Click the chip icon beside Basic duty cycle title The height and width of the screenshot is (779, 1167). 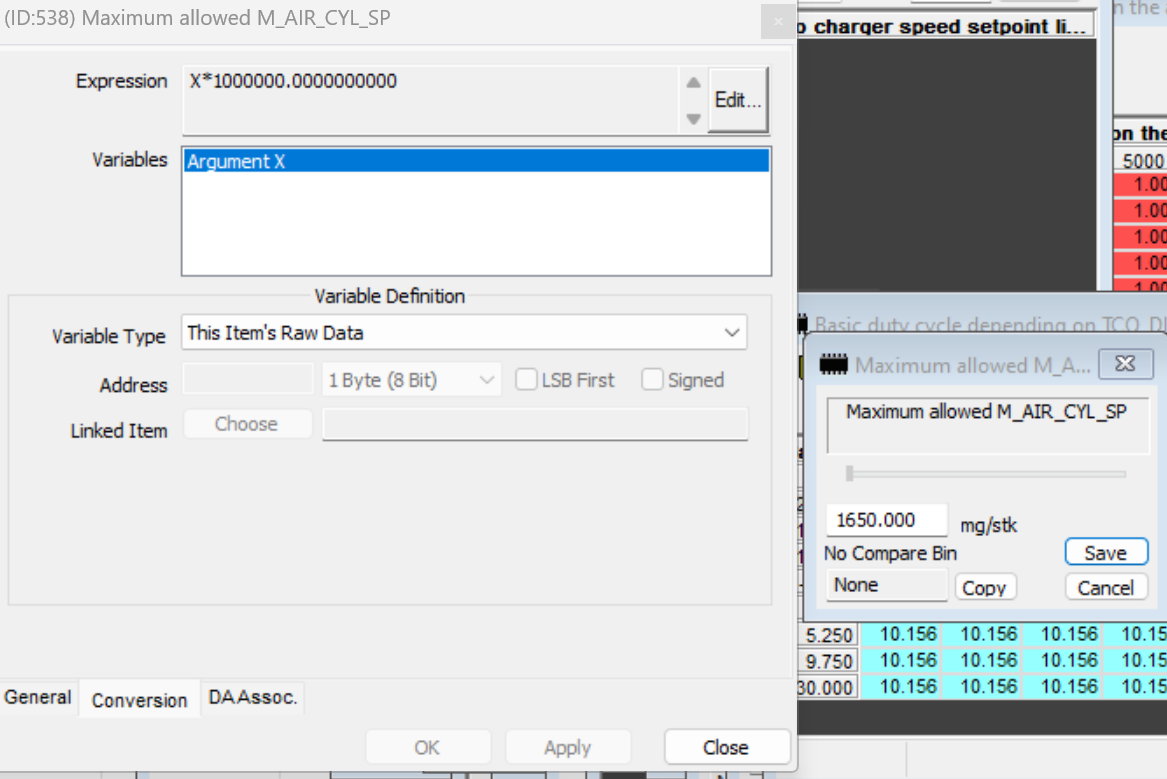point(802,325)
